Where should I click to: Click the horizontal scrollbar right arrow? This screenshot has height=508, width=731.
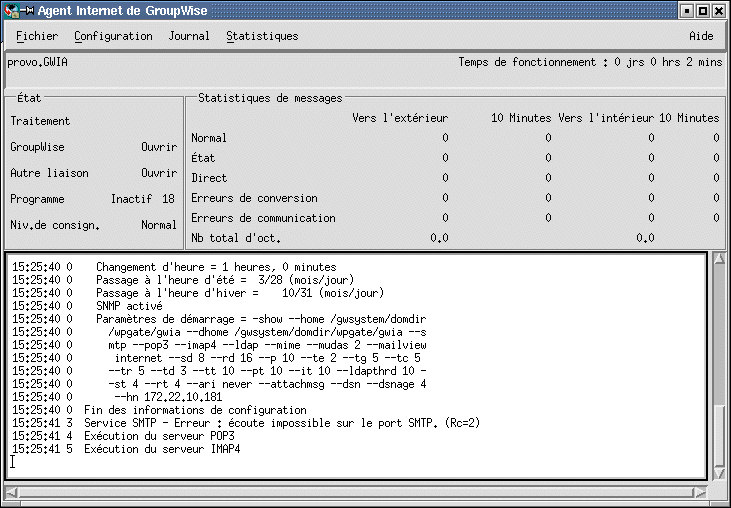click(x=699, y=492)
